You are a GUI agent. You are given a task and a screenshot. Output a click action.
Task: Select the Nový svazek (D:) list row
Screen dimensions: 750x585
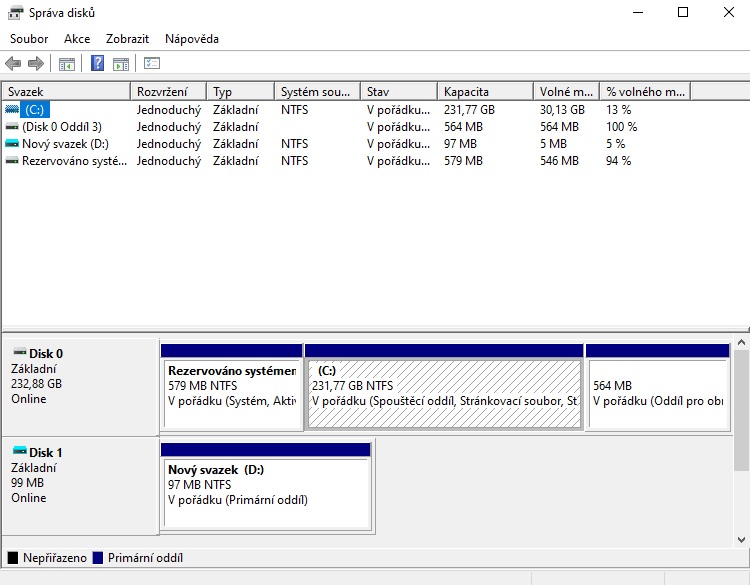point(65,144)
